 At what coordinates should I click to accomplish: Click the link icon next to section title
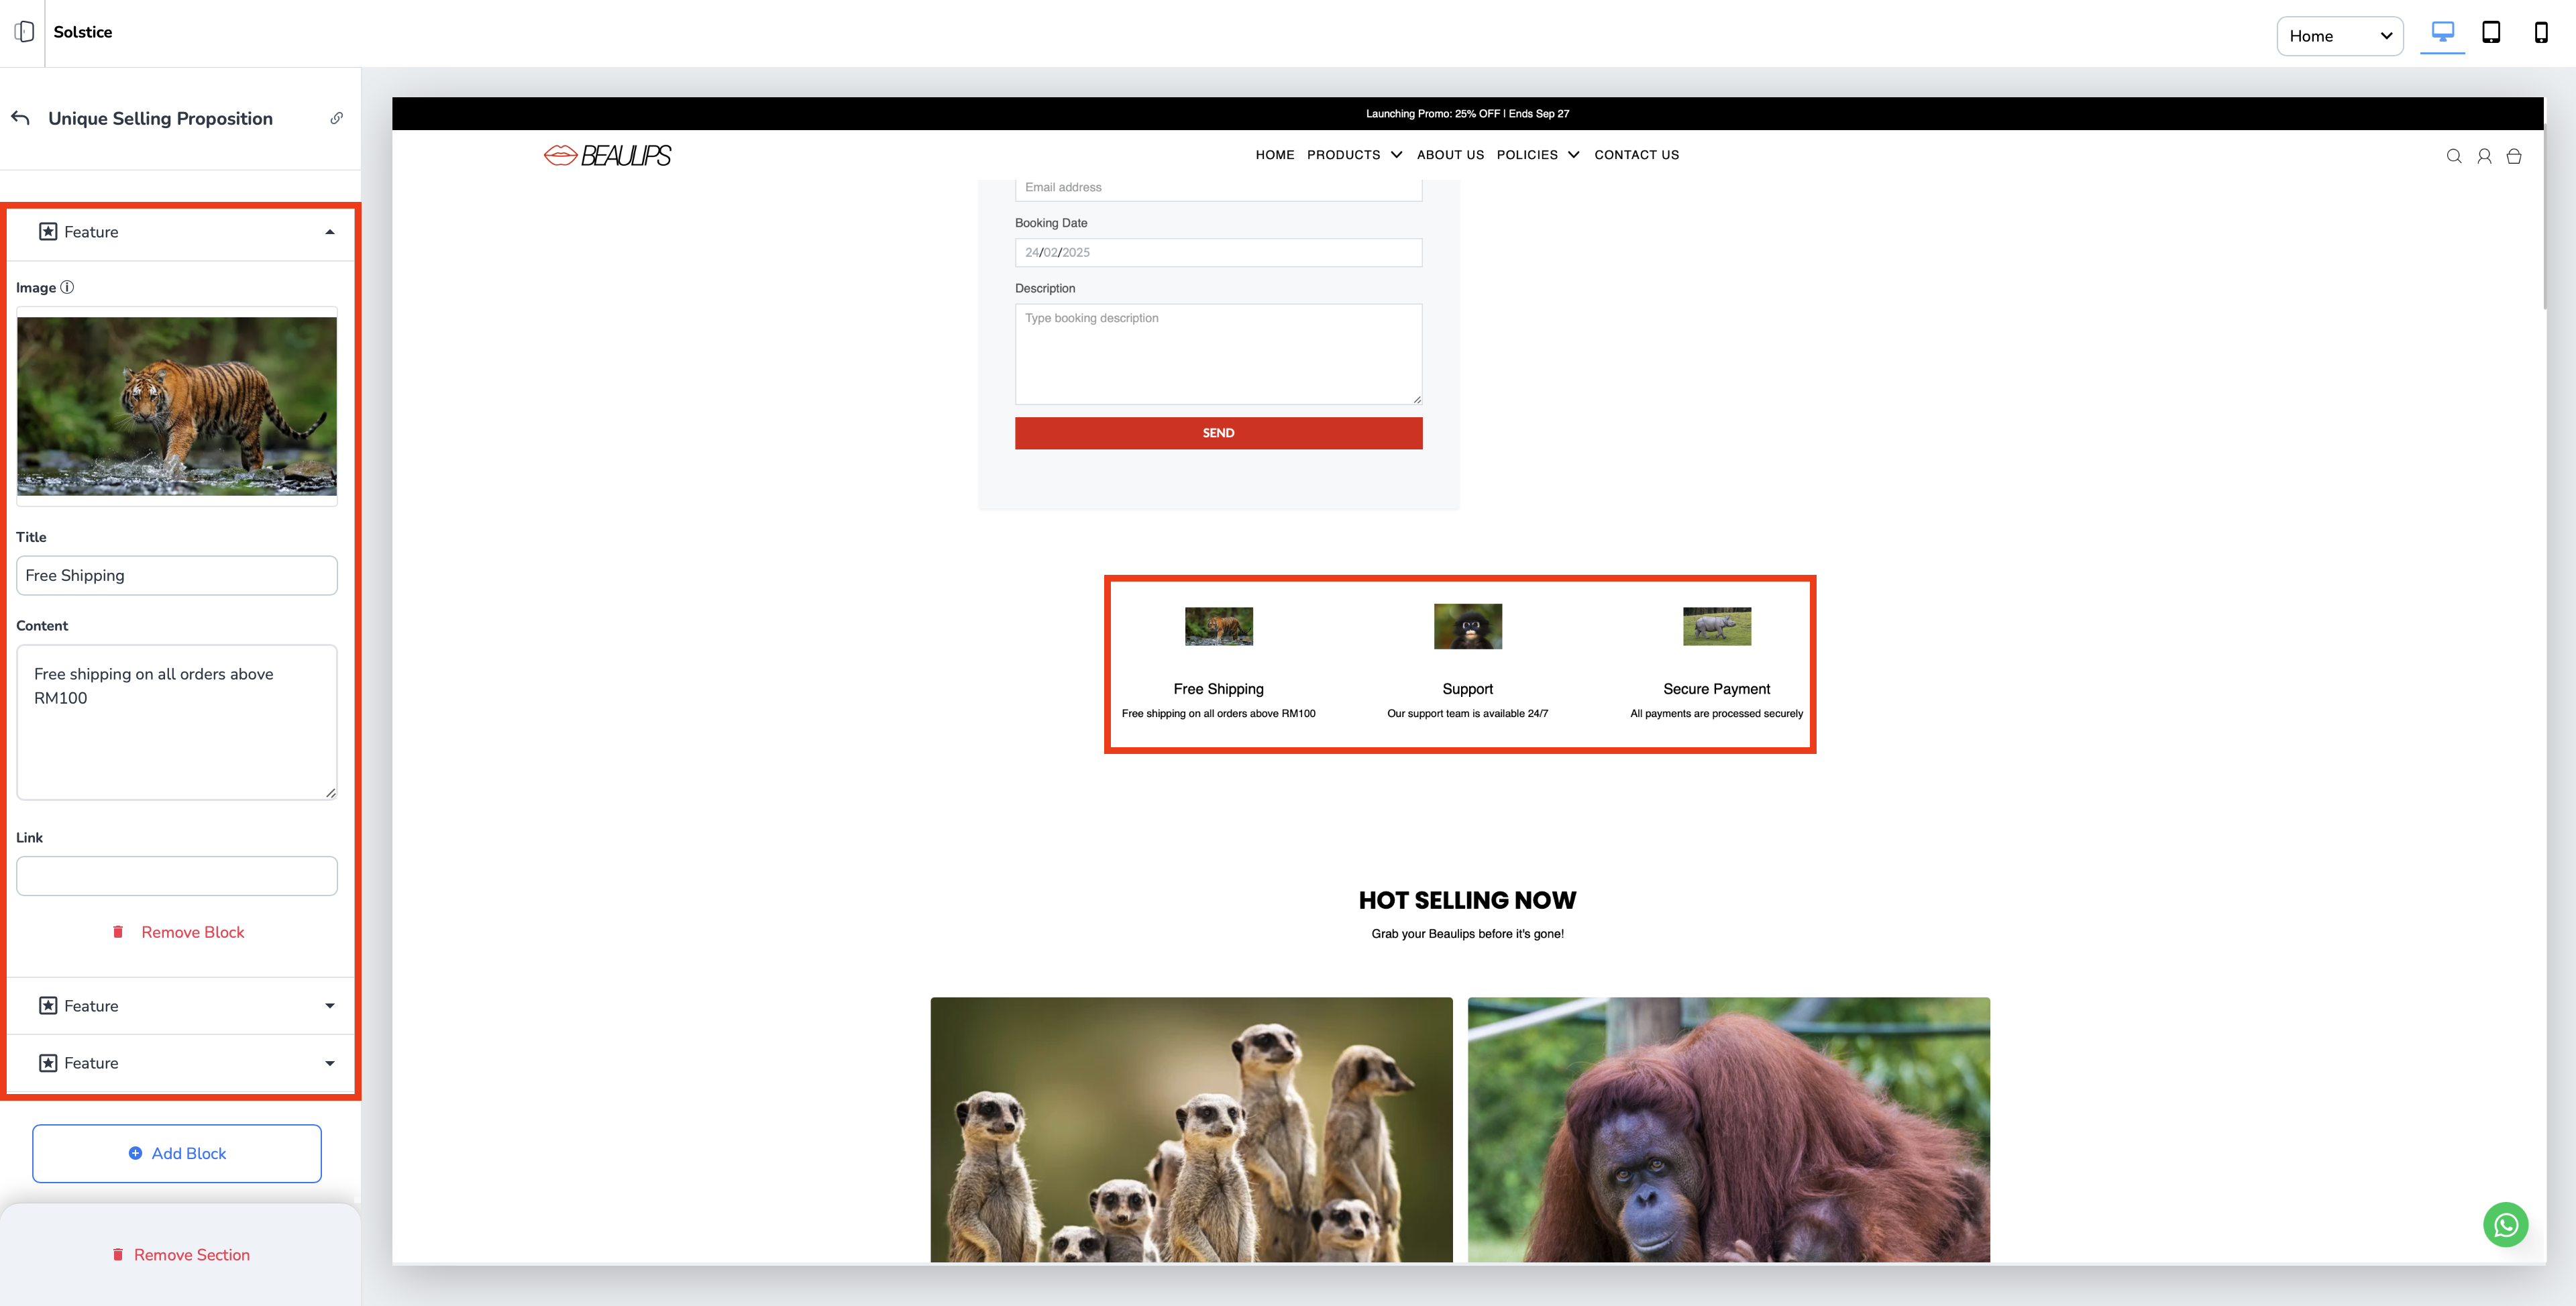click(x=337, y=118)
